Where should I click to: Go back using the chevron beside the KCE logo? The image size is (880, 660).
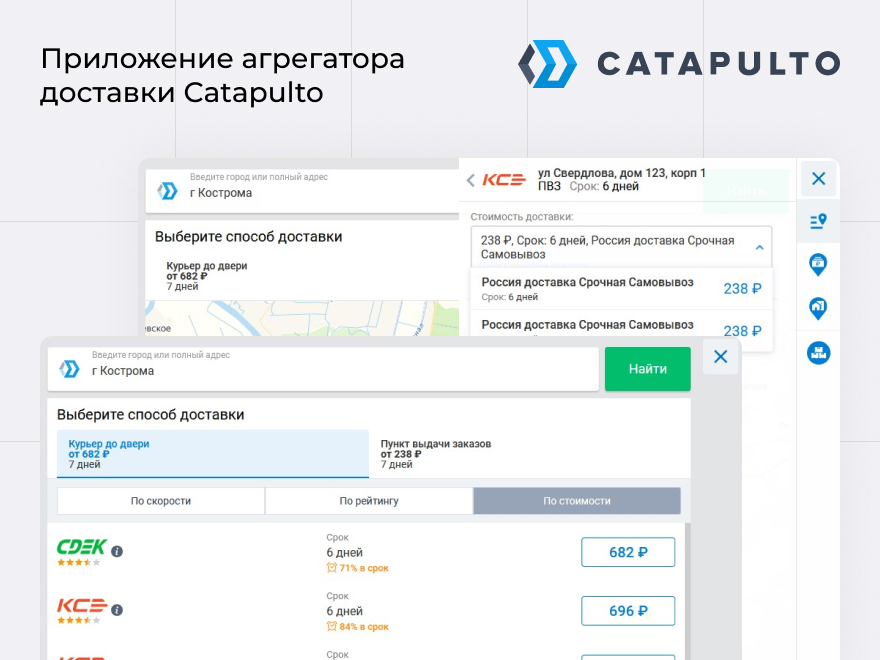[x=471, y=180]
